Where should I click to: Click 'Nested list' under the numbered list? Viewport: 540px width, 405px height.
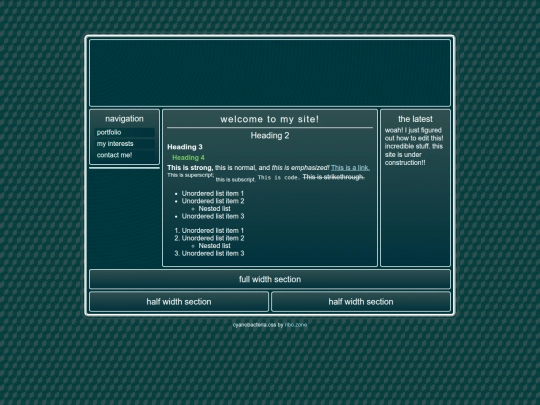click(x=215, y=246)
